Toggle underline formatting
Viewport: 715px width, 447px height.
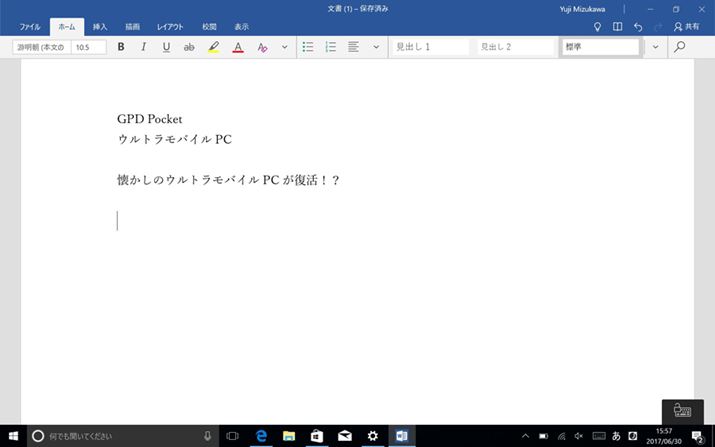tap(166, 47)
